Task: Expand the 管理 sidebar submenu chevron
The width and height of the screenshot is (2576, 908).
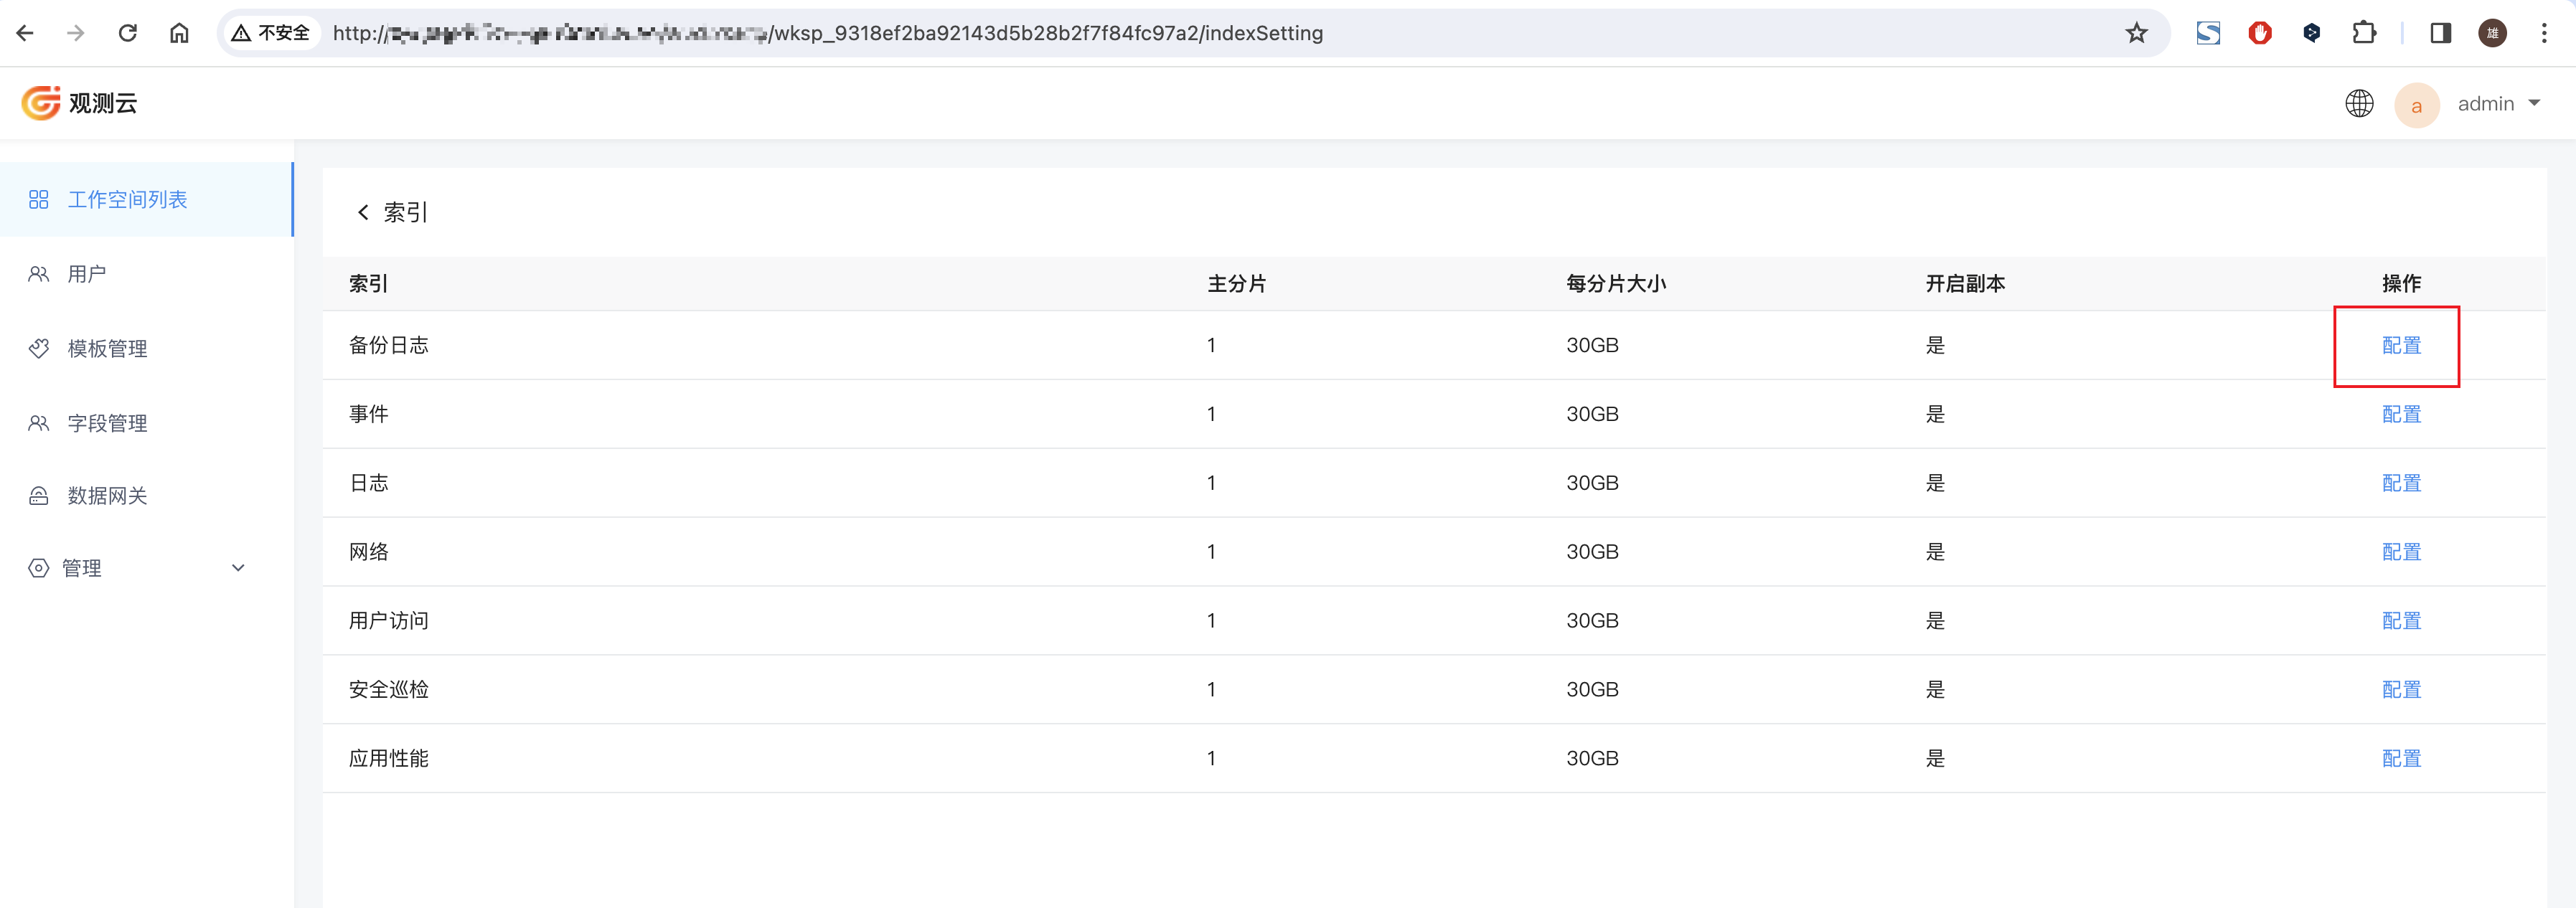Action: coord(238,568)
